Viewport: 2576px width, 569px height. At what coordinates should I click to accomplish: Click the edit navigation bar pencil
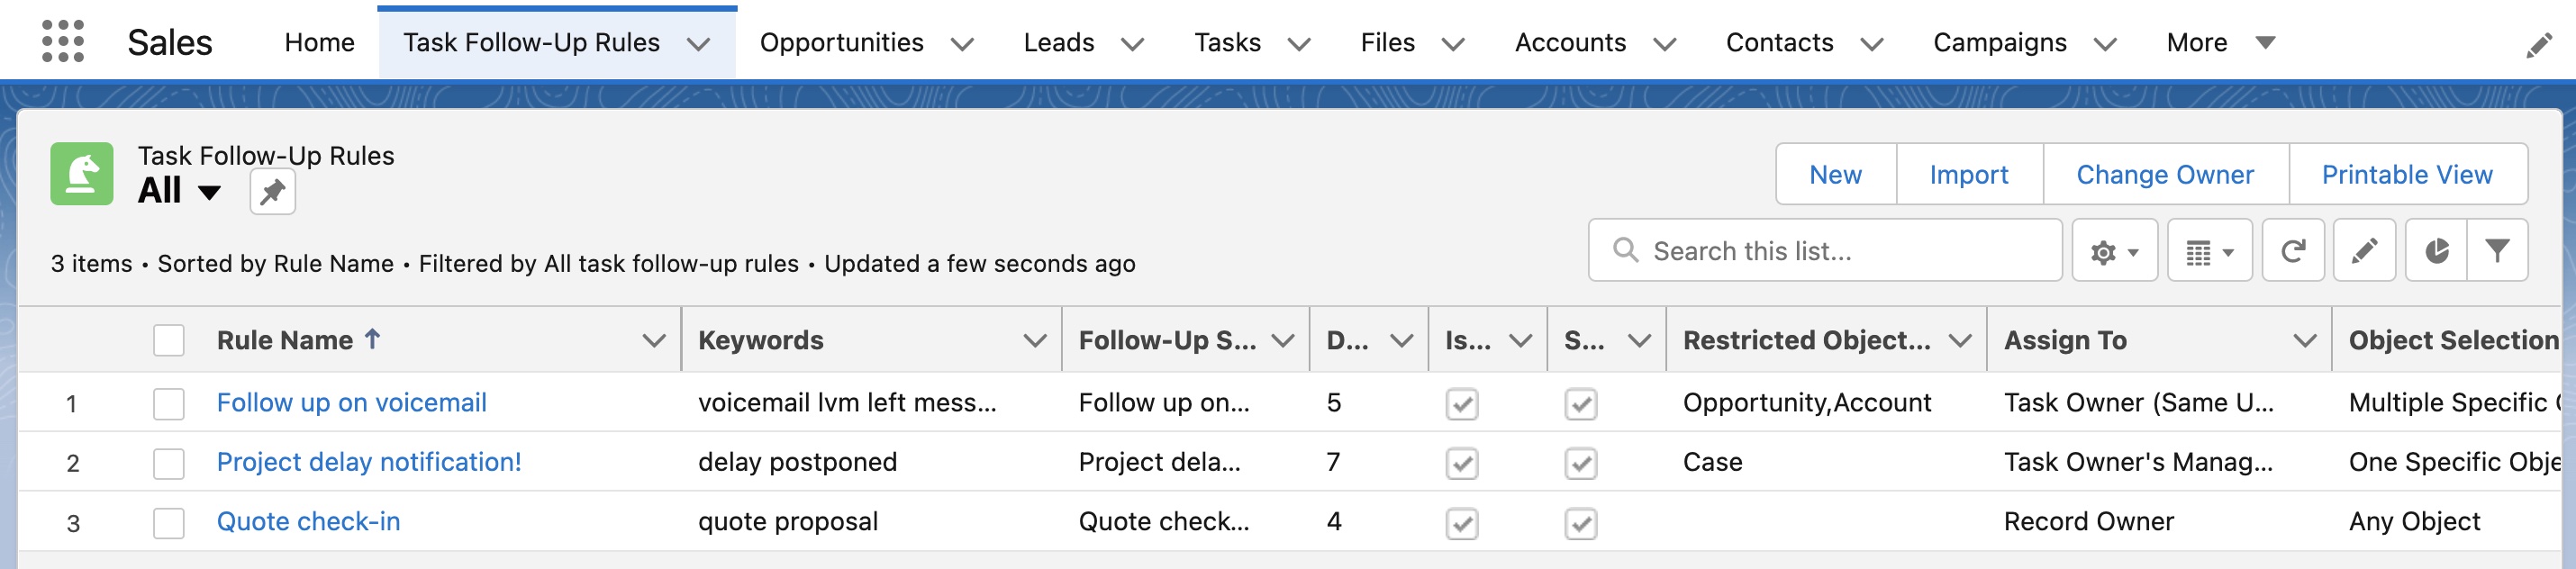(2538, 45)
